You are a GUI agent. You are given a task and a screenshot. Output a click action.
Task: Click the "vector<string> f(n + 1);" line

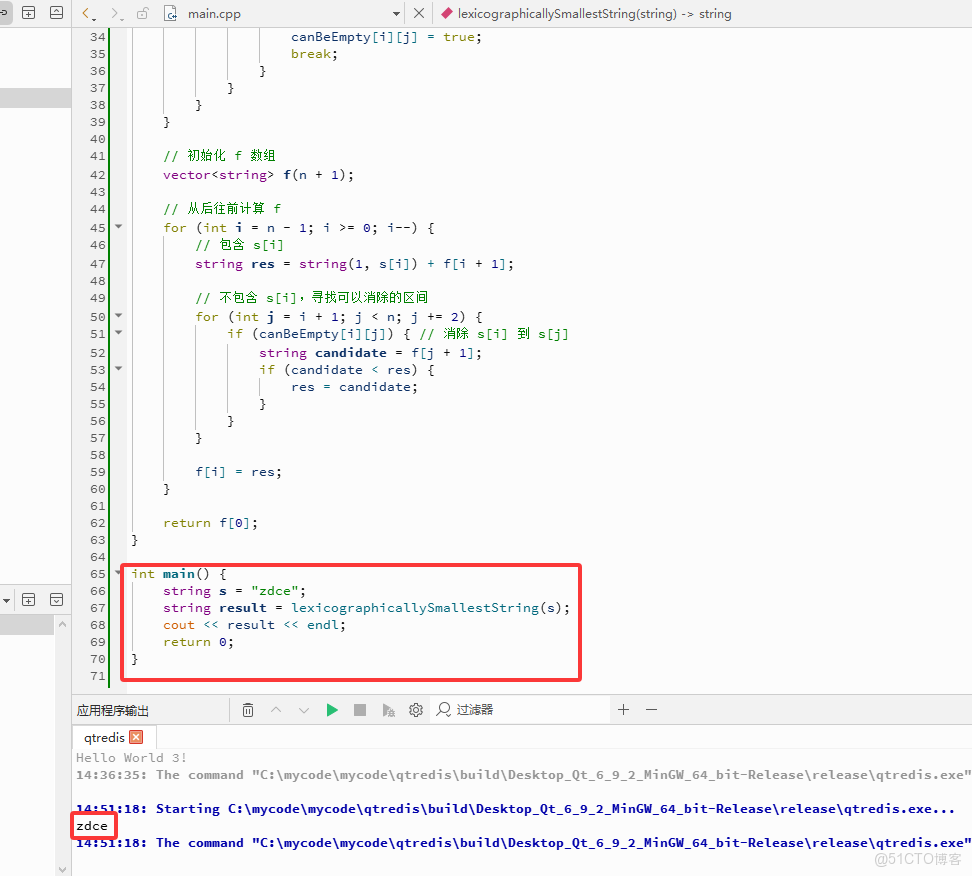(x=258, y=175)
